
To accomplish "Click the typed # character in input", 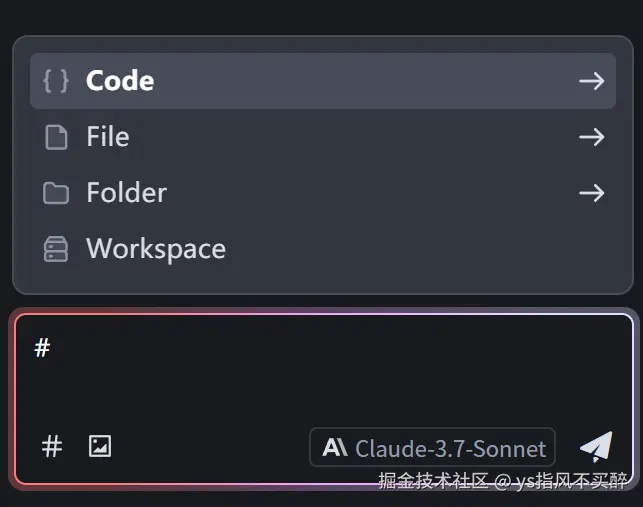I will click(42, 348).
